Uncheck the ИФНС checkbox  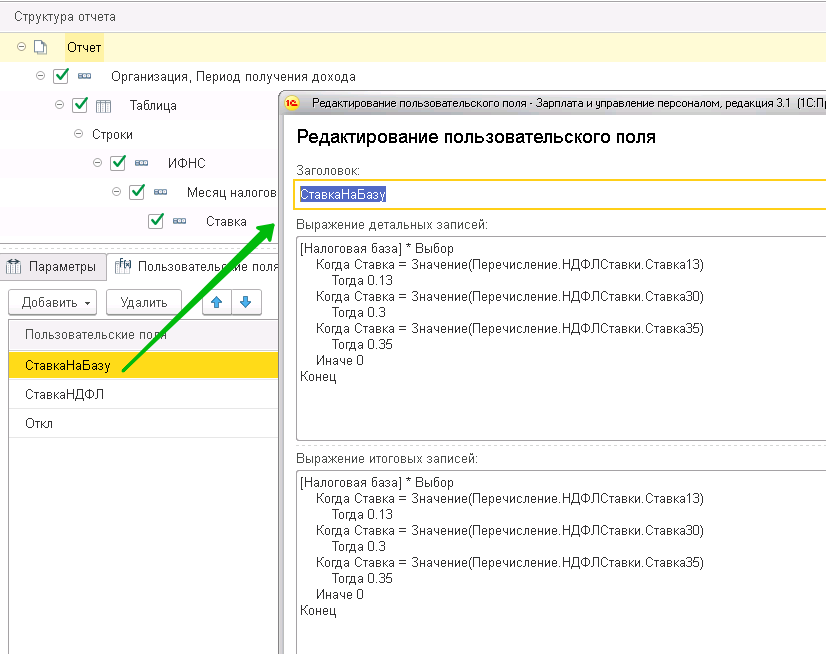(118, 163)
